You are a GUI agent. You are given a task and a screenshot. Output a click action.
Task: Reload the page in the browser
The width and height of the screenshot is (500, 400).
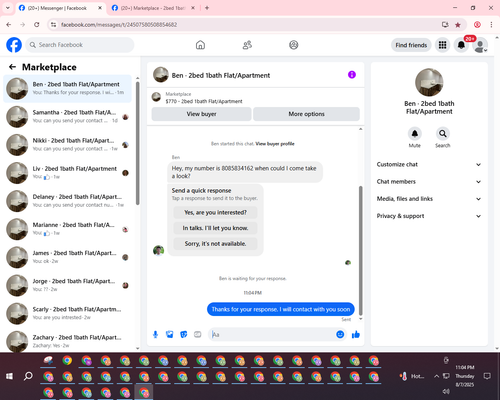pyautogui.click(x=37, y=25)
